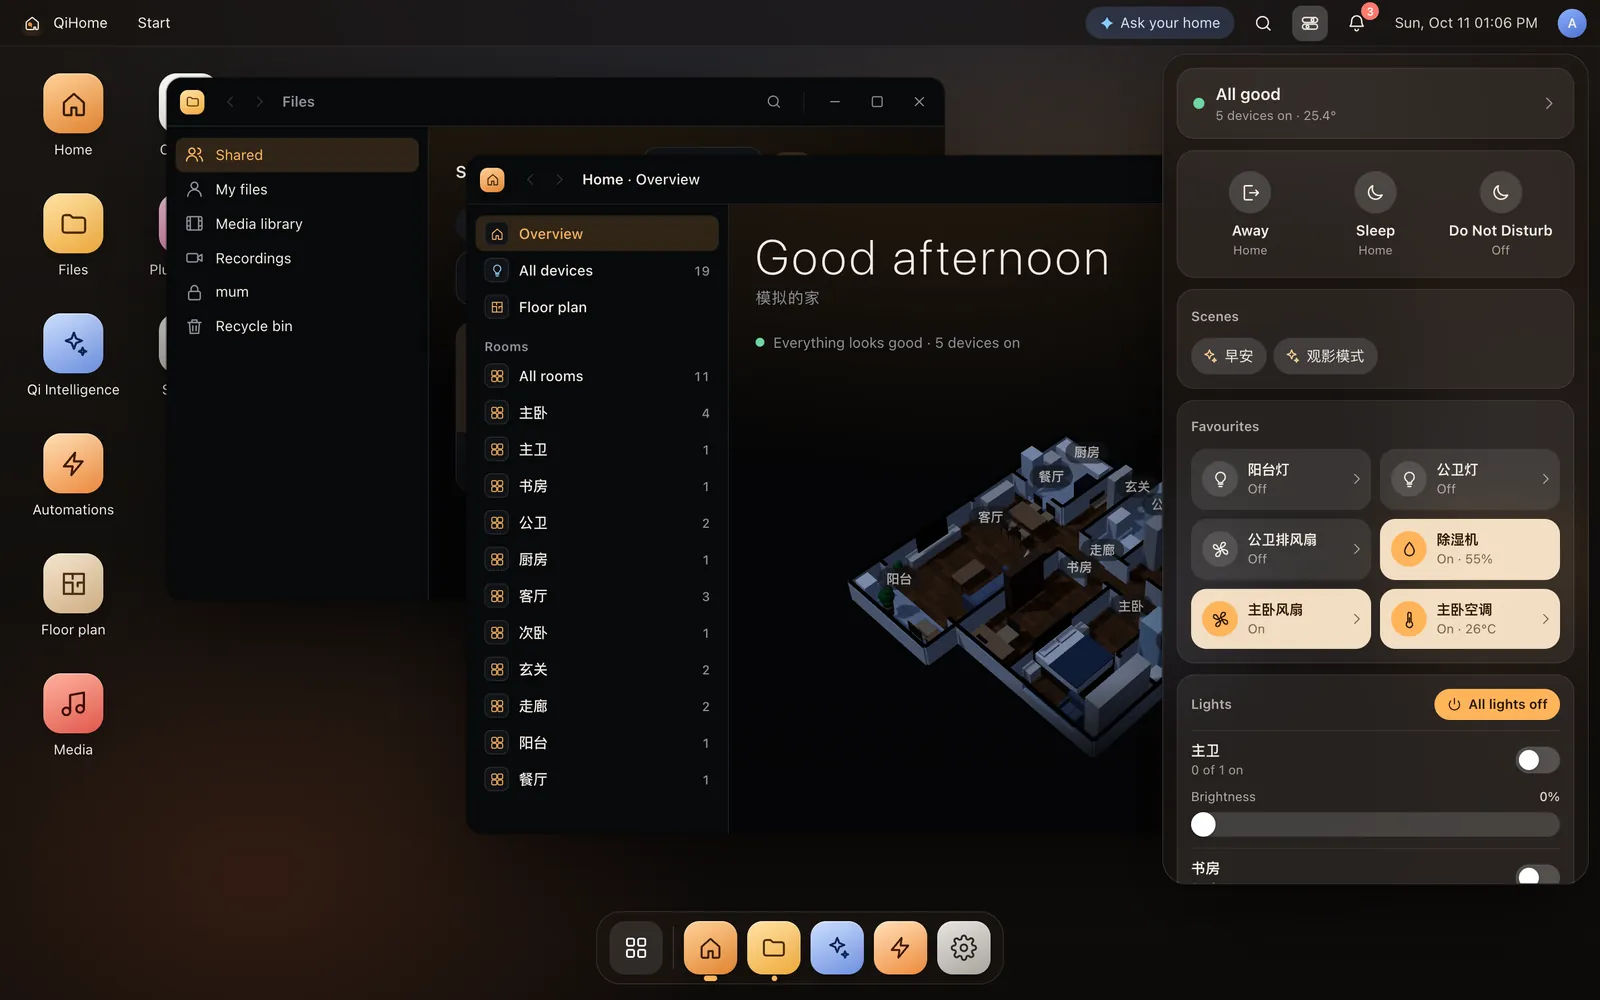Select All devices in the Home sidebar
The width and height of the screenshot is (1600, 1000).
click(597, 271)
